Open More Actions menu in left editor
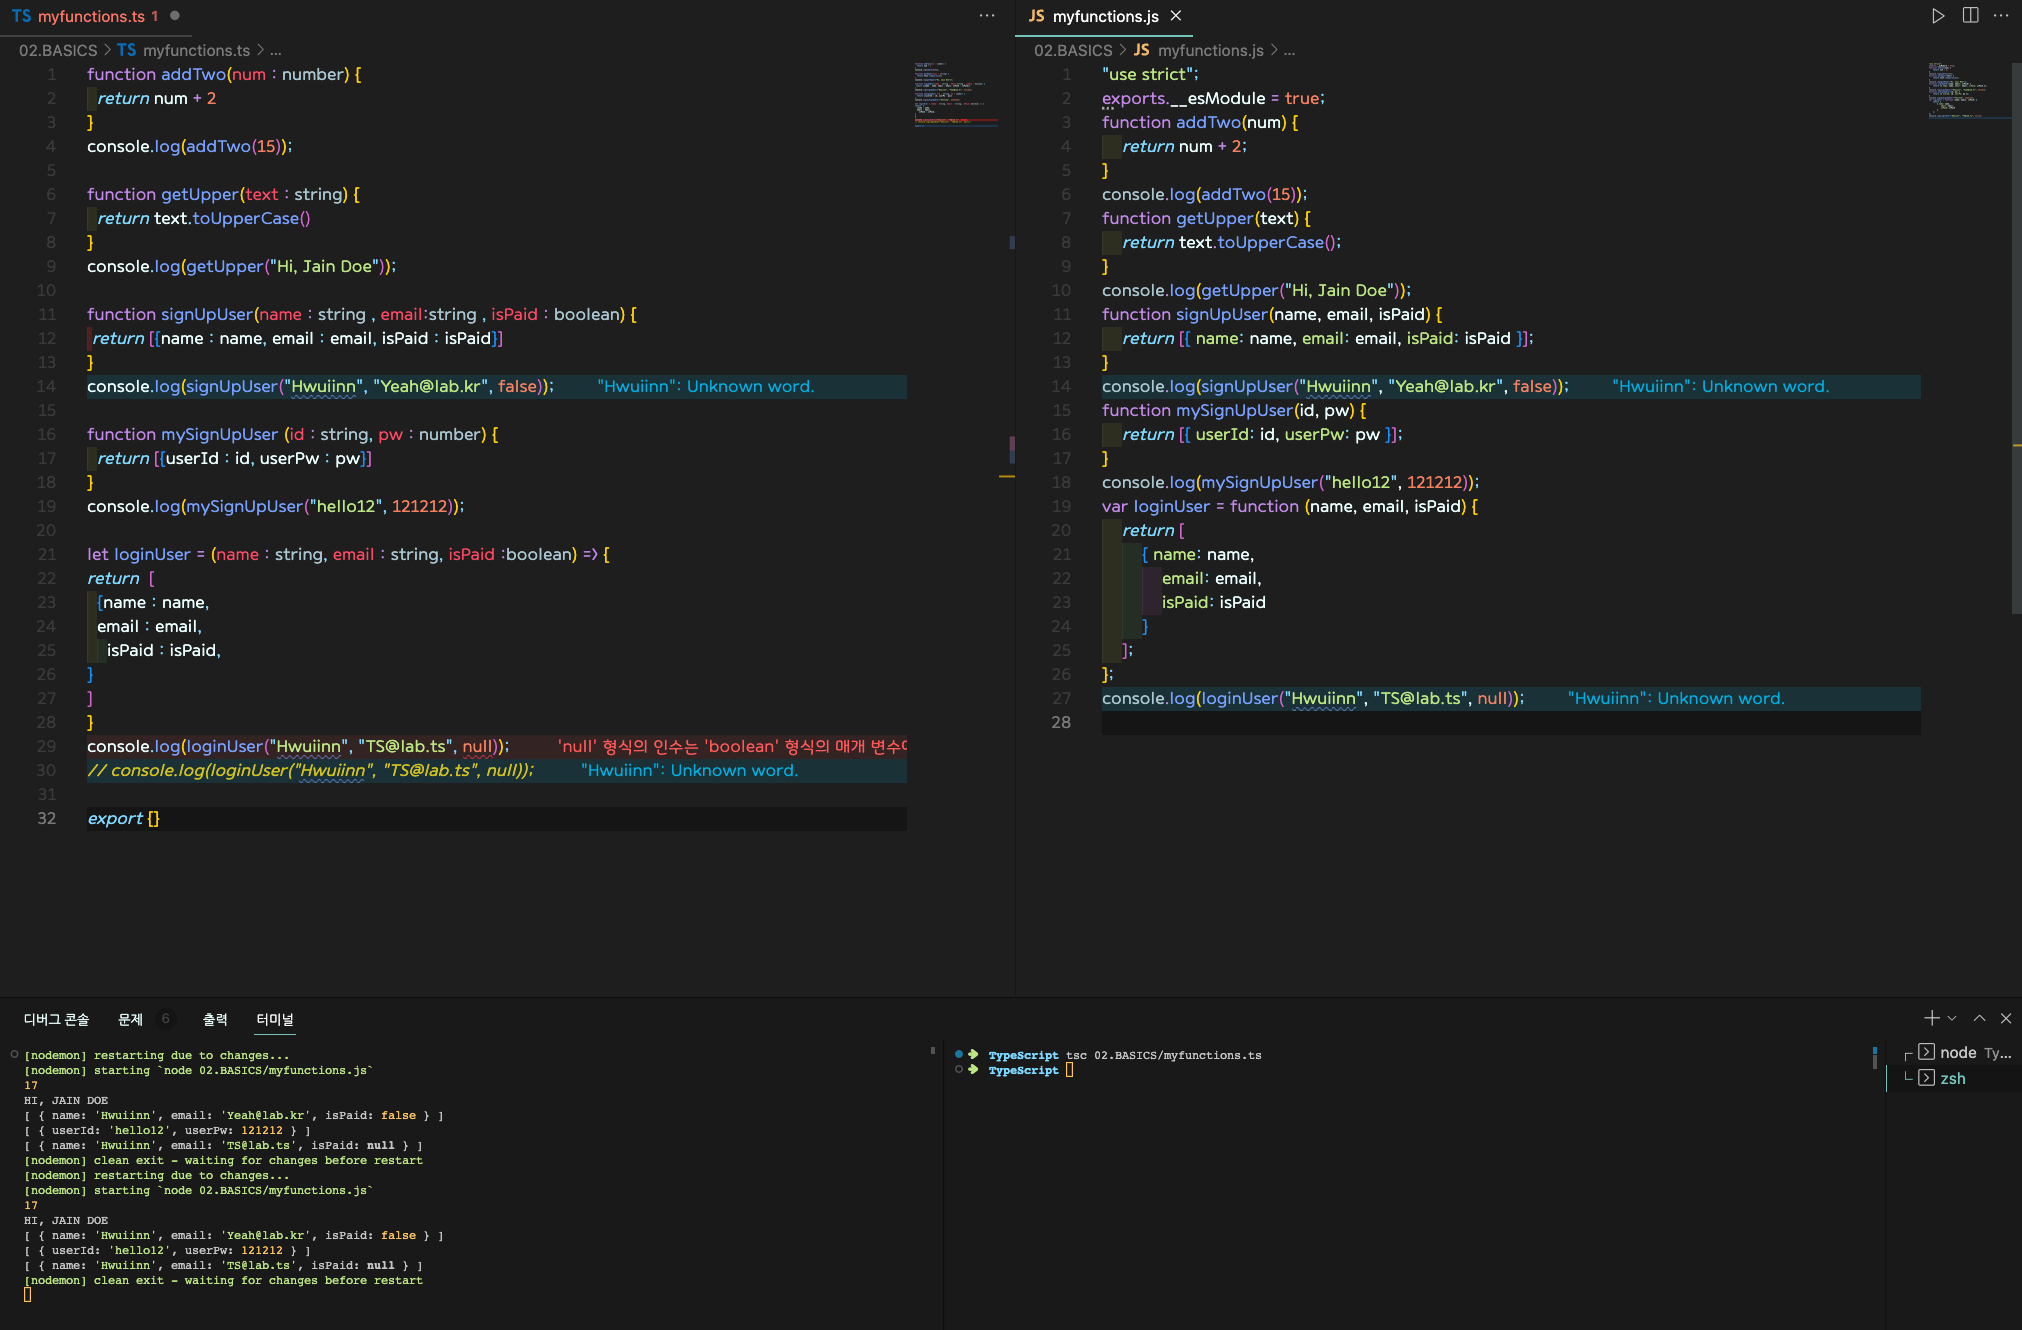The width and height of the screenshot is (2022, 1330). pyautogui.click(x=987, y=16)
